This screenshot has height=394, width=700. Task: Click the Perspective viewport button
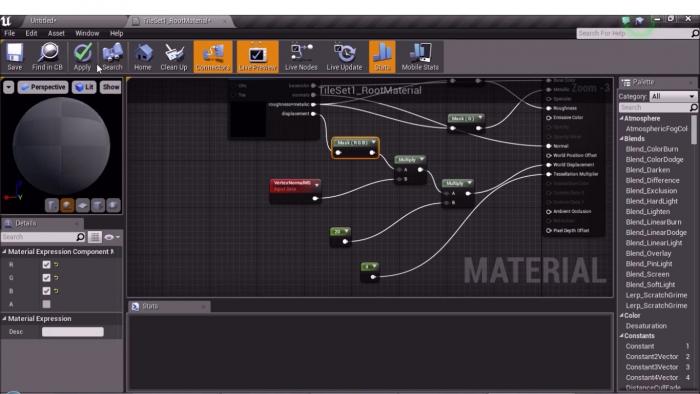43,87
